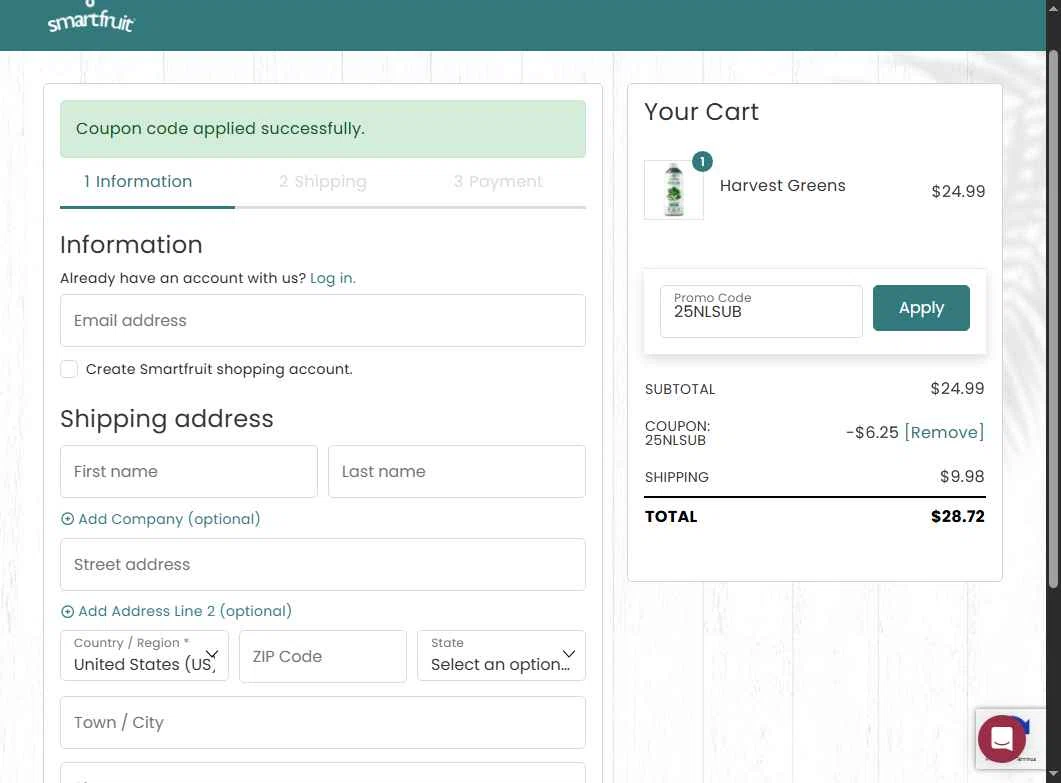This screenshot has height=783, width=1061.
Task: Click the plus icon beside Add Company
Action: click(x=68, y=519)
